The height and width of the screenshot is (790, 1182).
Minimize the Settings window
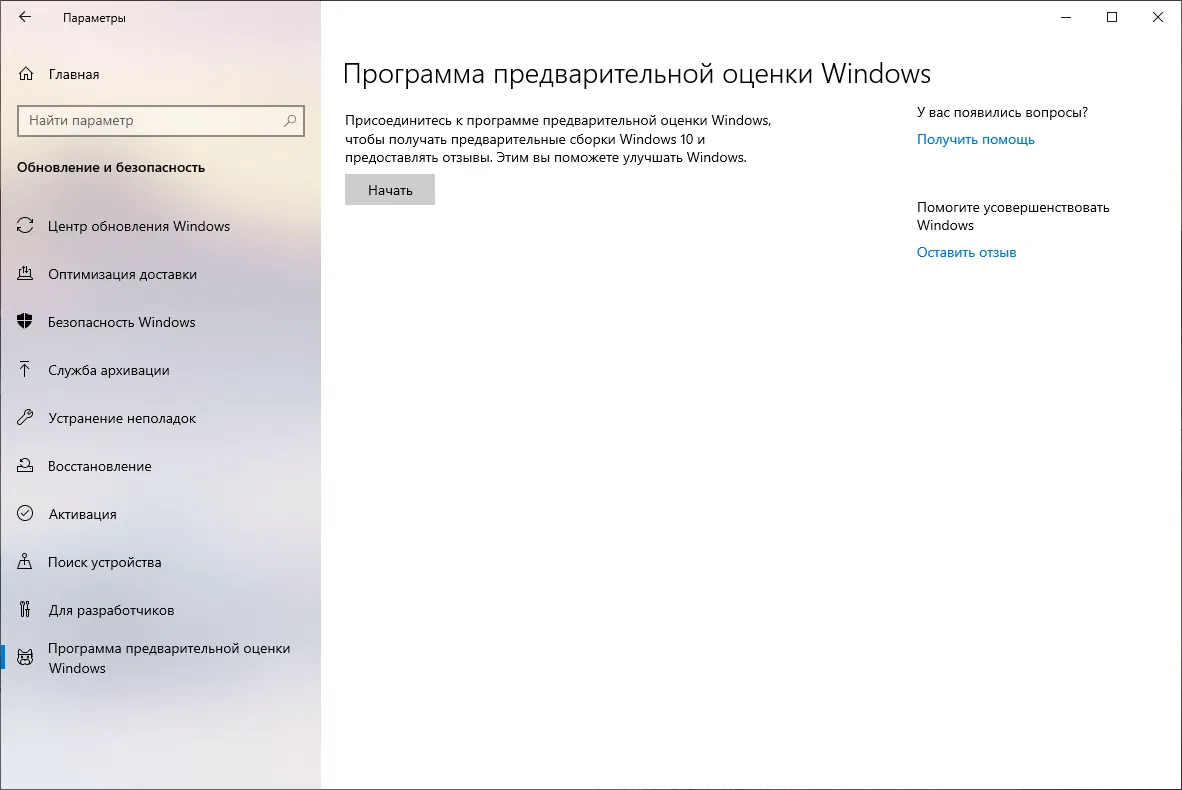point(1066,17)
